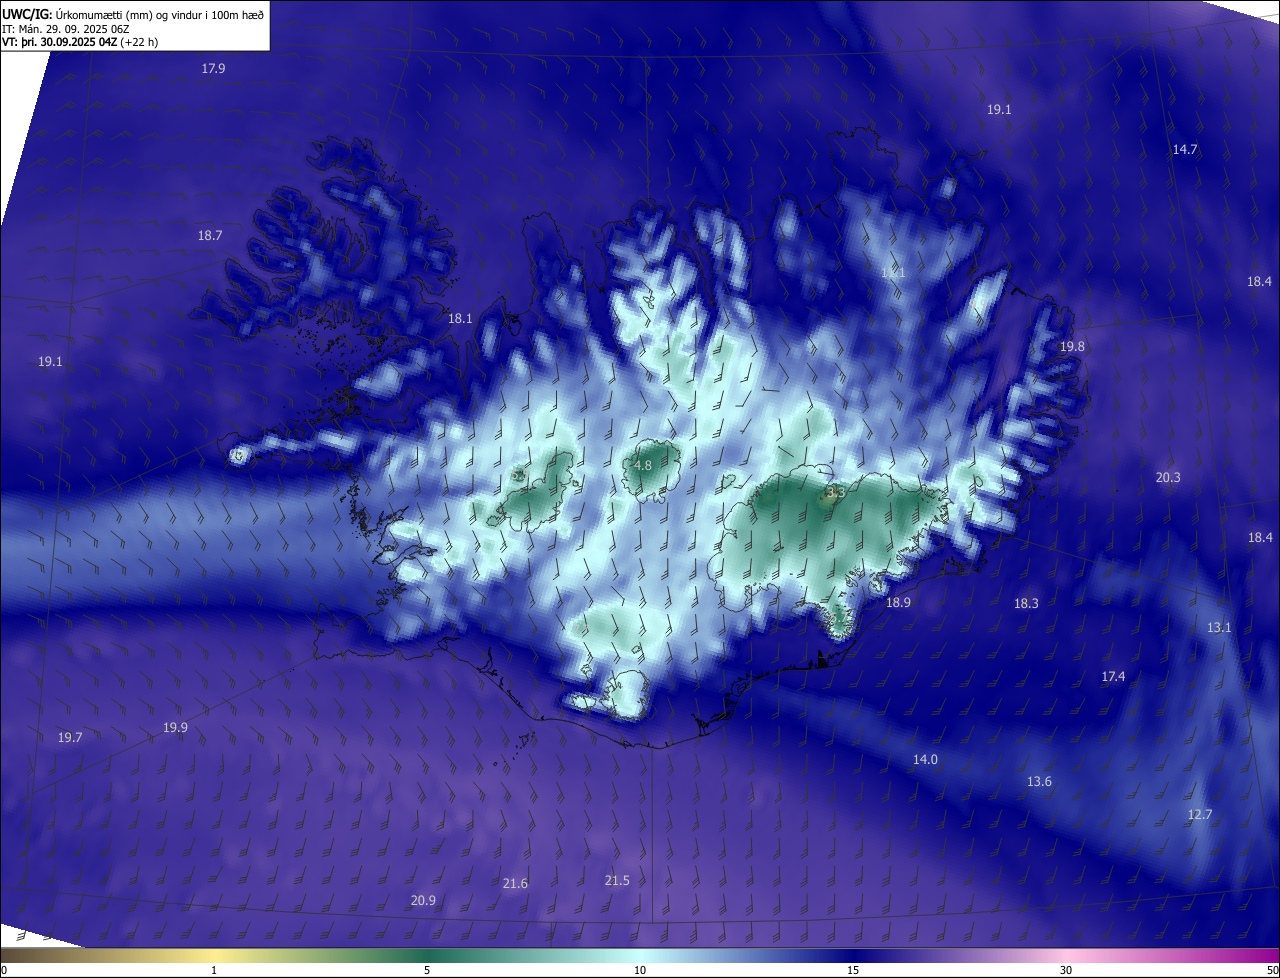The height and width of the screenshot is (978, 1280).
Task: Click the 19.8 value off the east coast
Action: point(1072,347)
